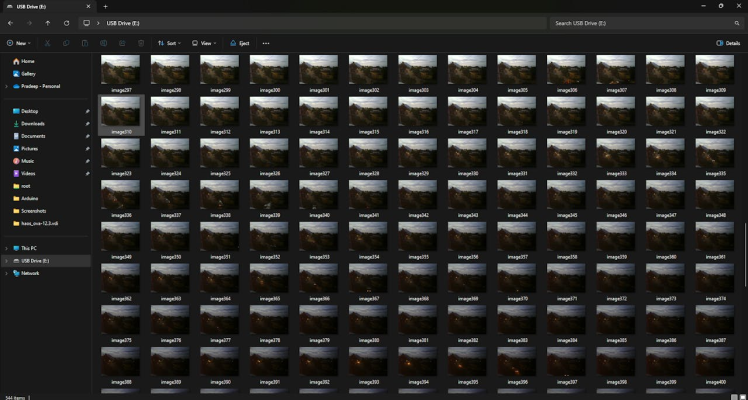Open the Screenshots folder in sidebar
Screen dimensions: 748x400
tap(29, 210)
